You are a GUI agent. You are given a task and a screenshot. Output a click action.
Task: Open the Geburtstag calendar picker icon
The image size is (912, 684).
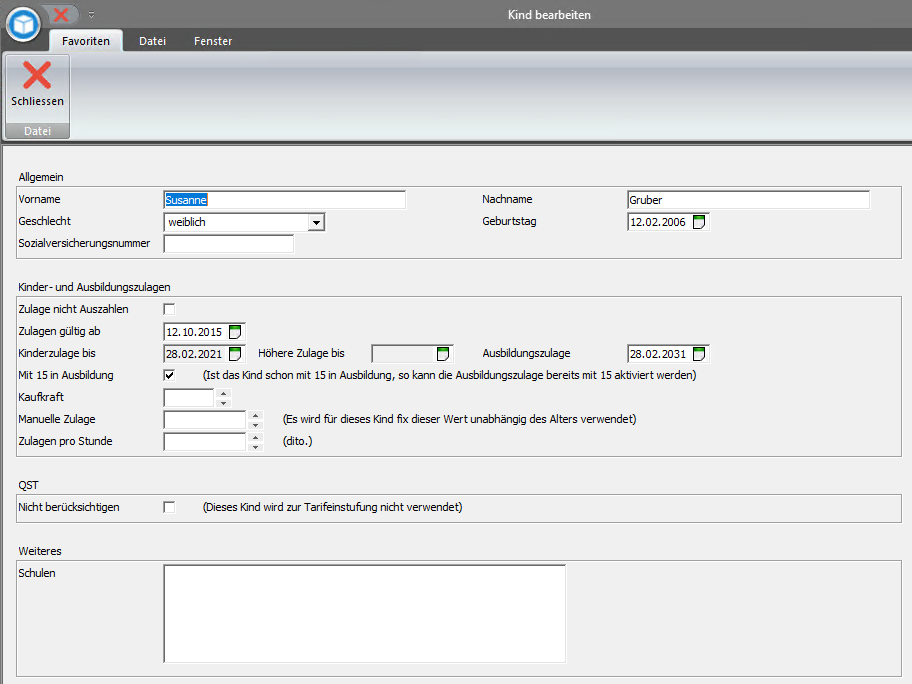pyautogui.click(x=699, y=222)
